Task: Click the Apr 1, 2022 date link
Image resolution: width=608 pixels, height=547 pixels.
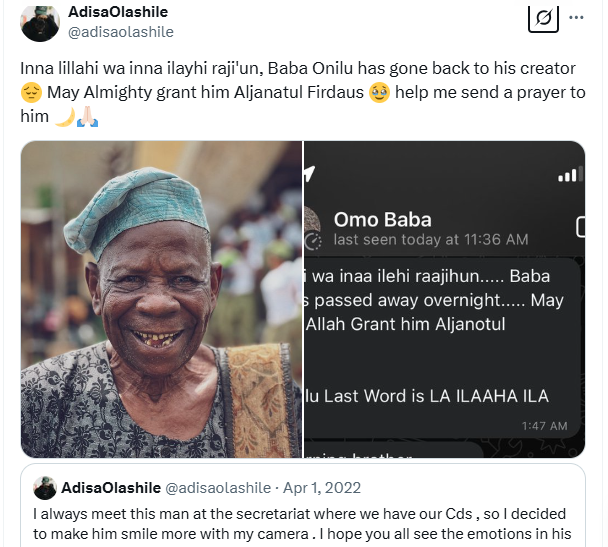Action: click(323, 488)
